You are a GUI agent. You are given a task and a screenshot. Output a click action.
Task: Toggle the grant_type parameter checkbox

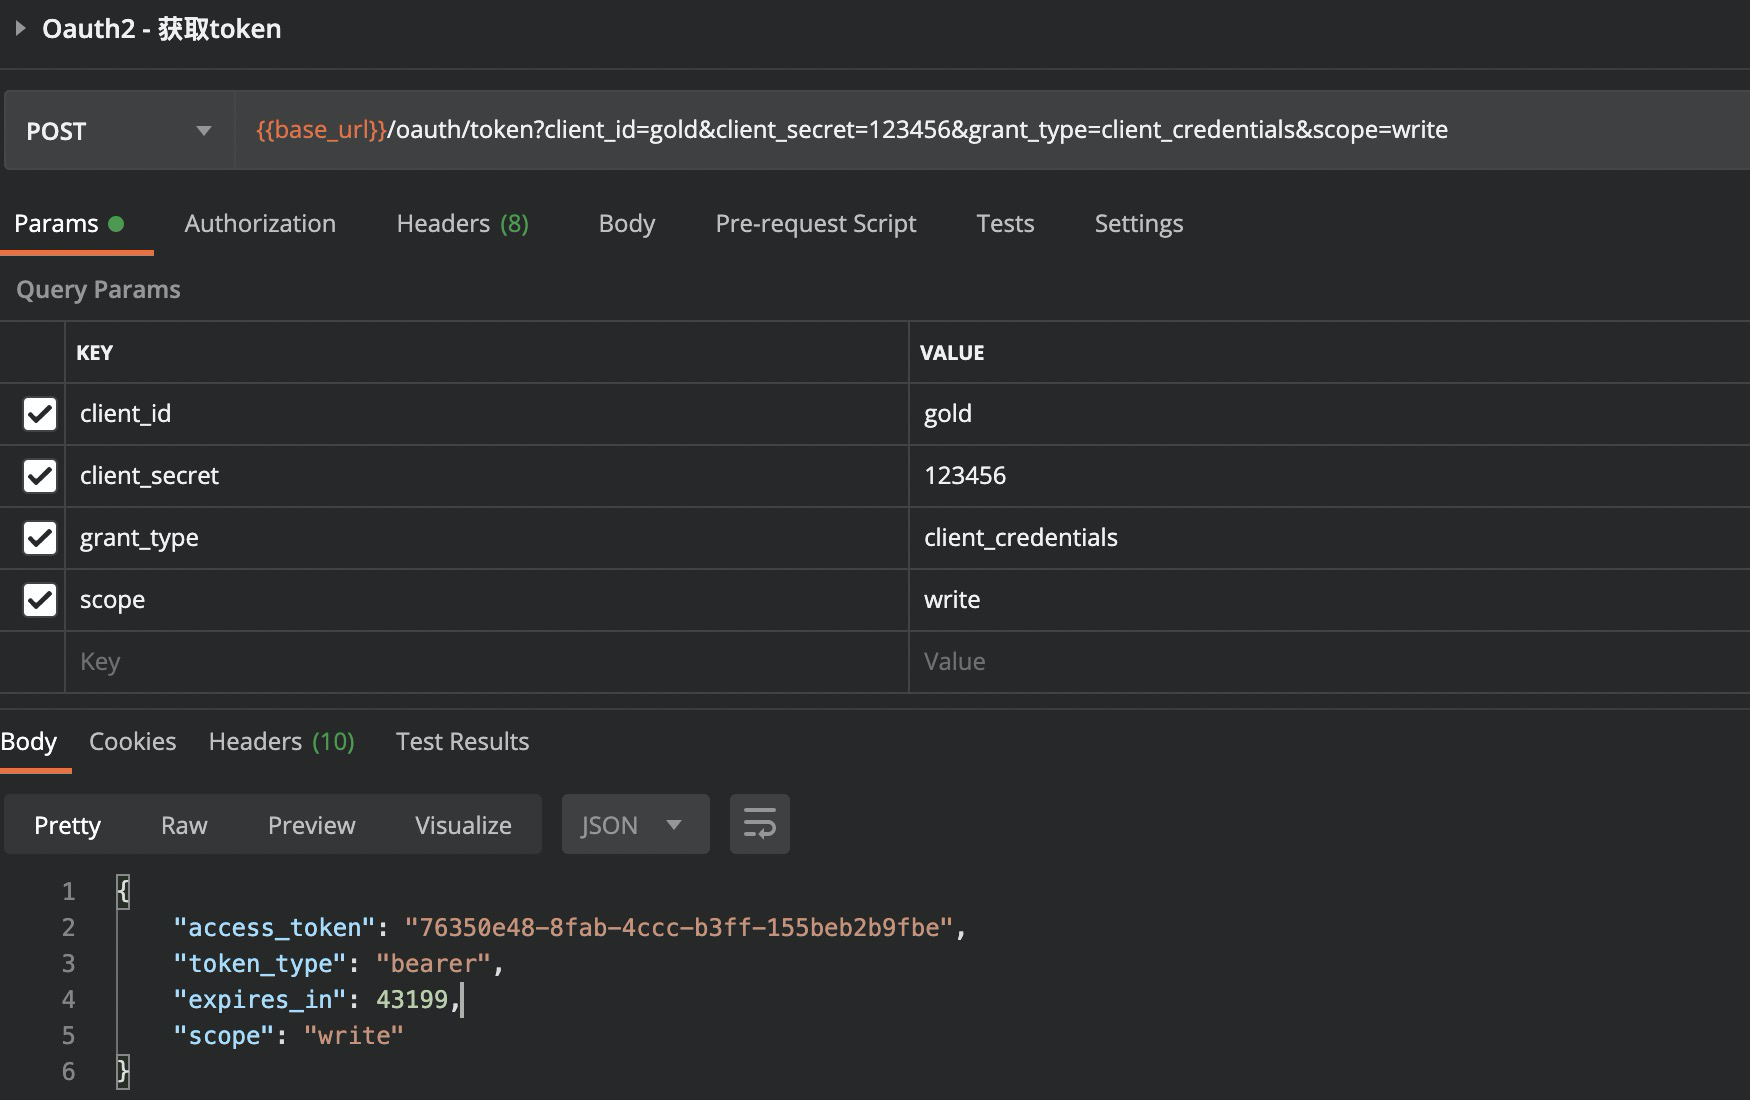click(x=40, y=538)
